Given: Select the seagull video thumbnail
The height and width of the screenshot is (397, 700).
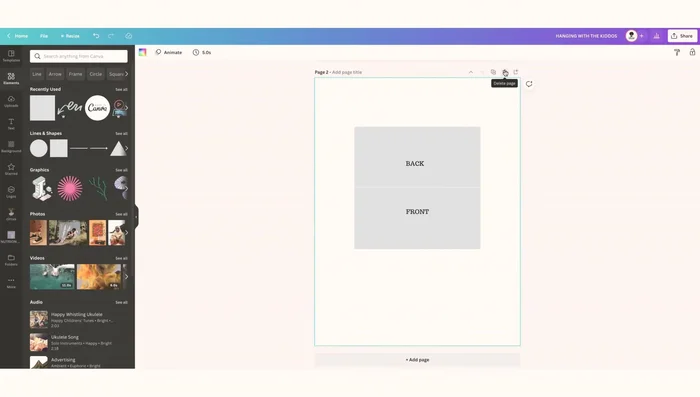Looking at the screenshot, I should coord(52,276).
